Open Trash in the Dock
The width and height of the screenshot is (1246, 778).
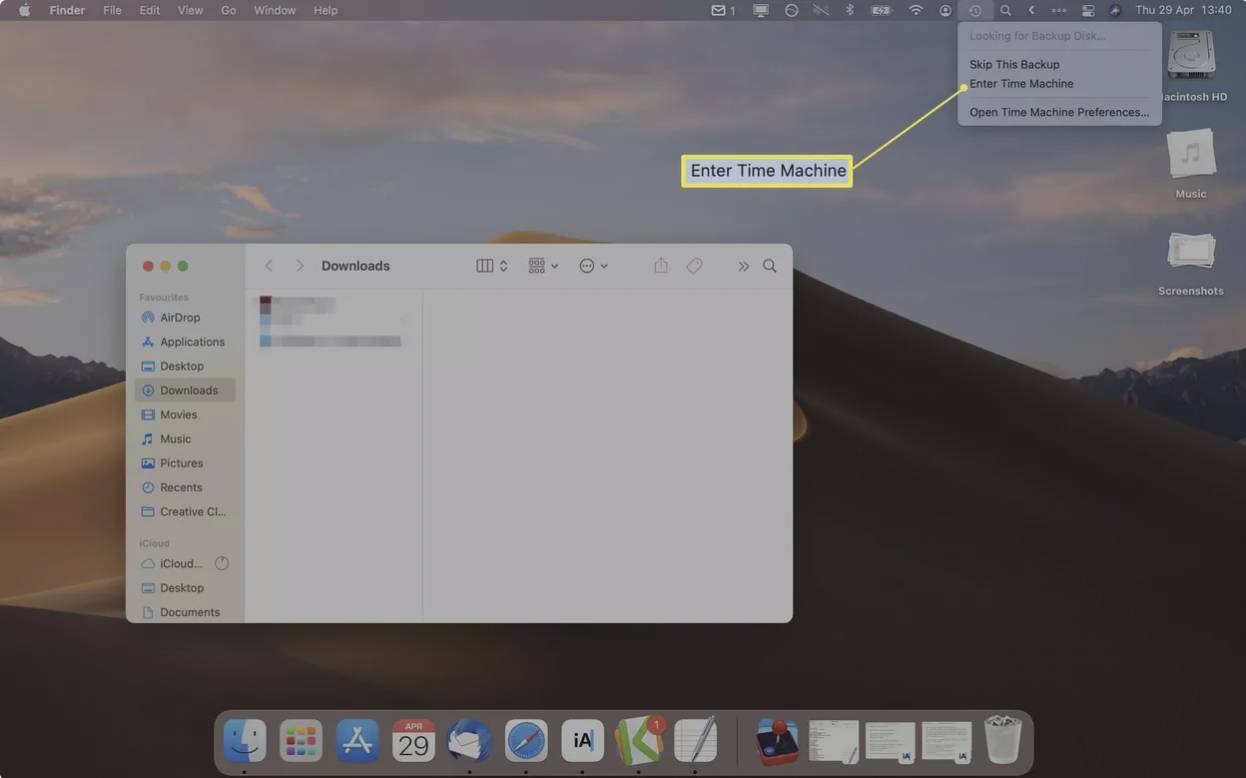[x=1002, y=741]
